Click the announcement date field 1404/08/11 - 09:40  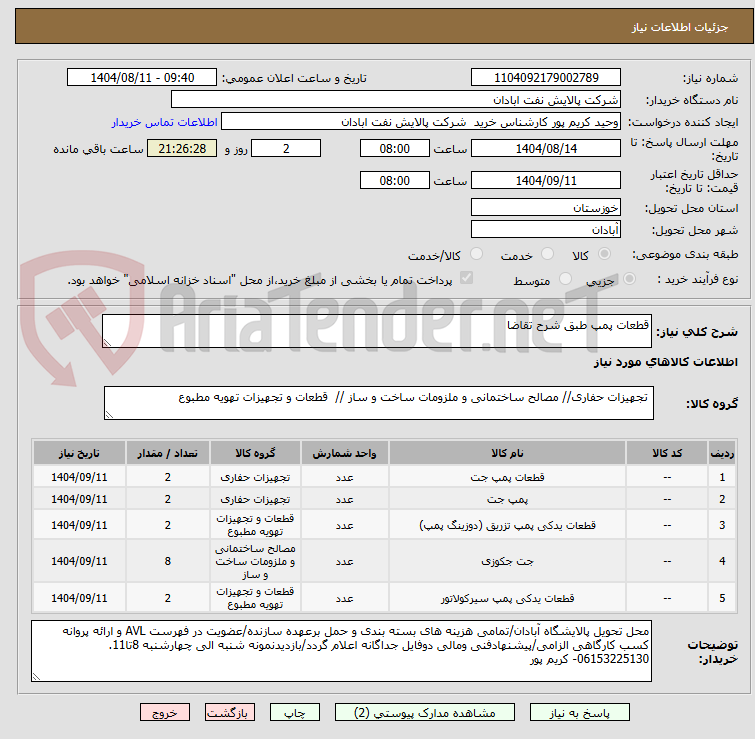tap(142, 78)
